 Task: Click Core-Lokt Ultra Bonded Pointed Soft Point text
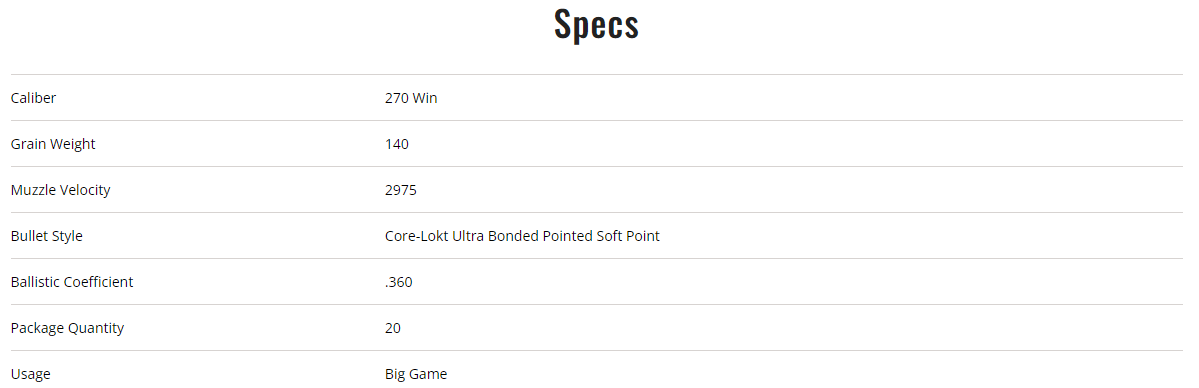tap(522, 236)
